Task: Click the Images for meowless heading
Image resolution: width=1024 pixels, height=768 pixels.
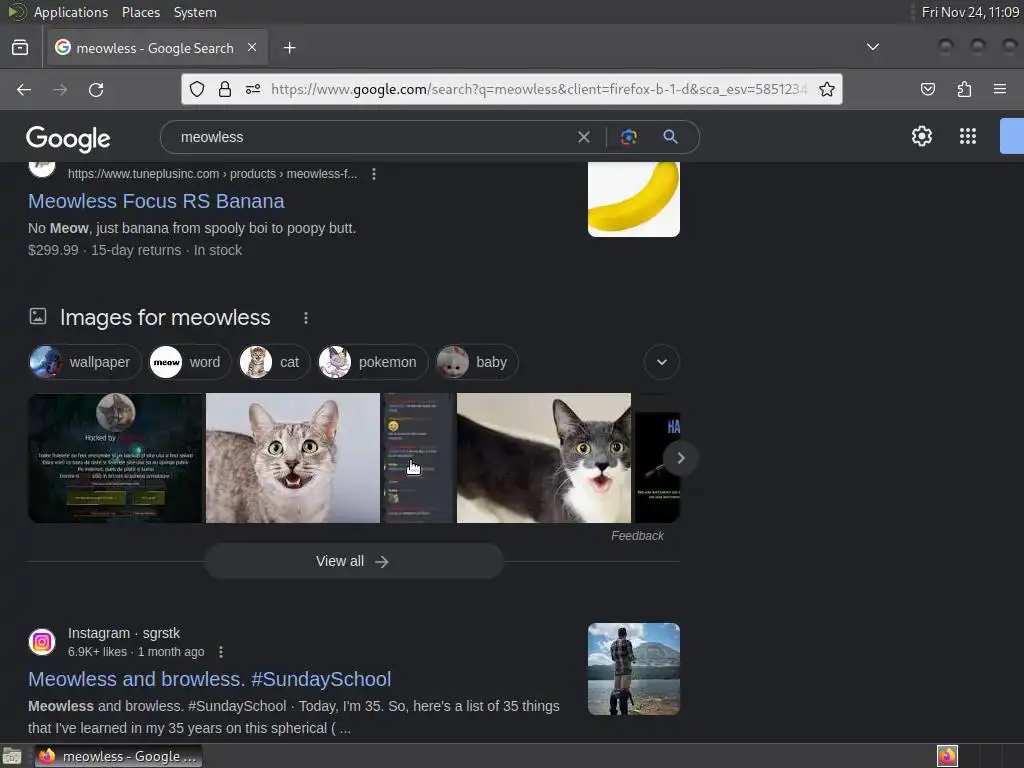Action: pyautogui.click(x=165, y=317)
